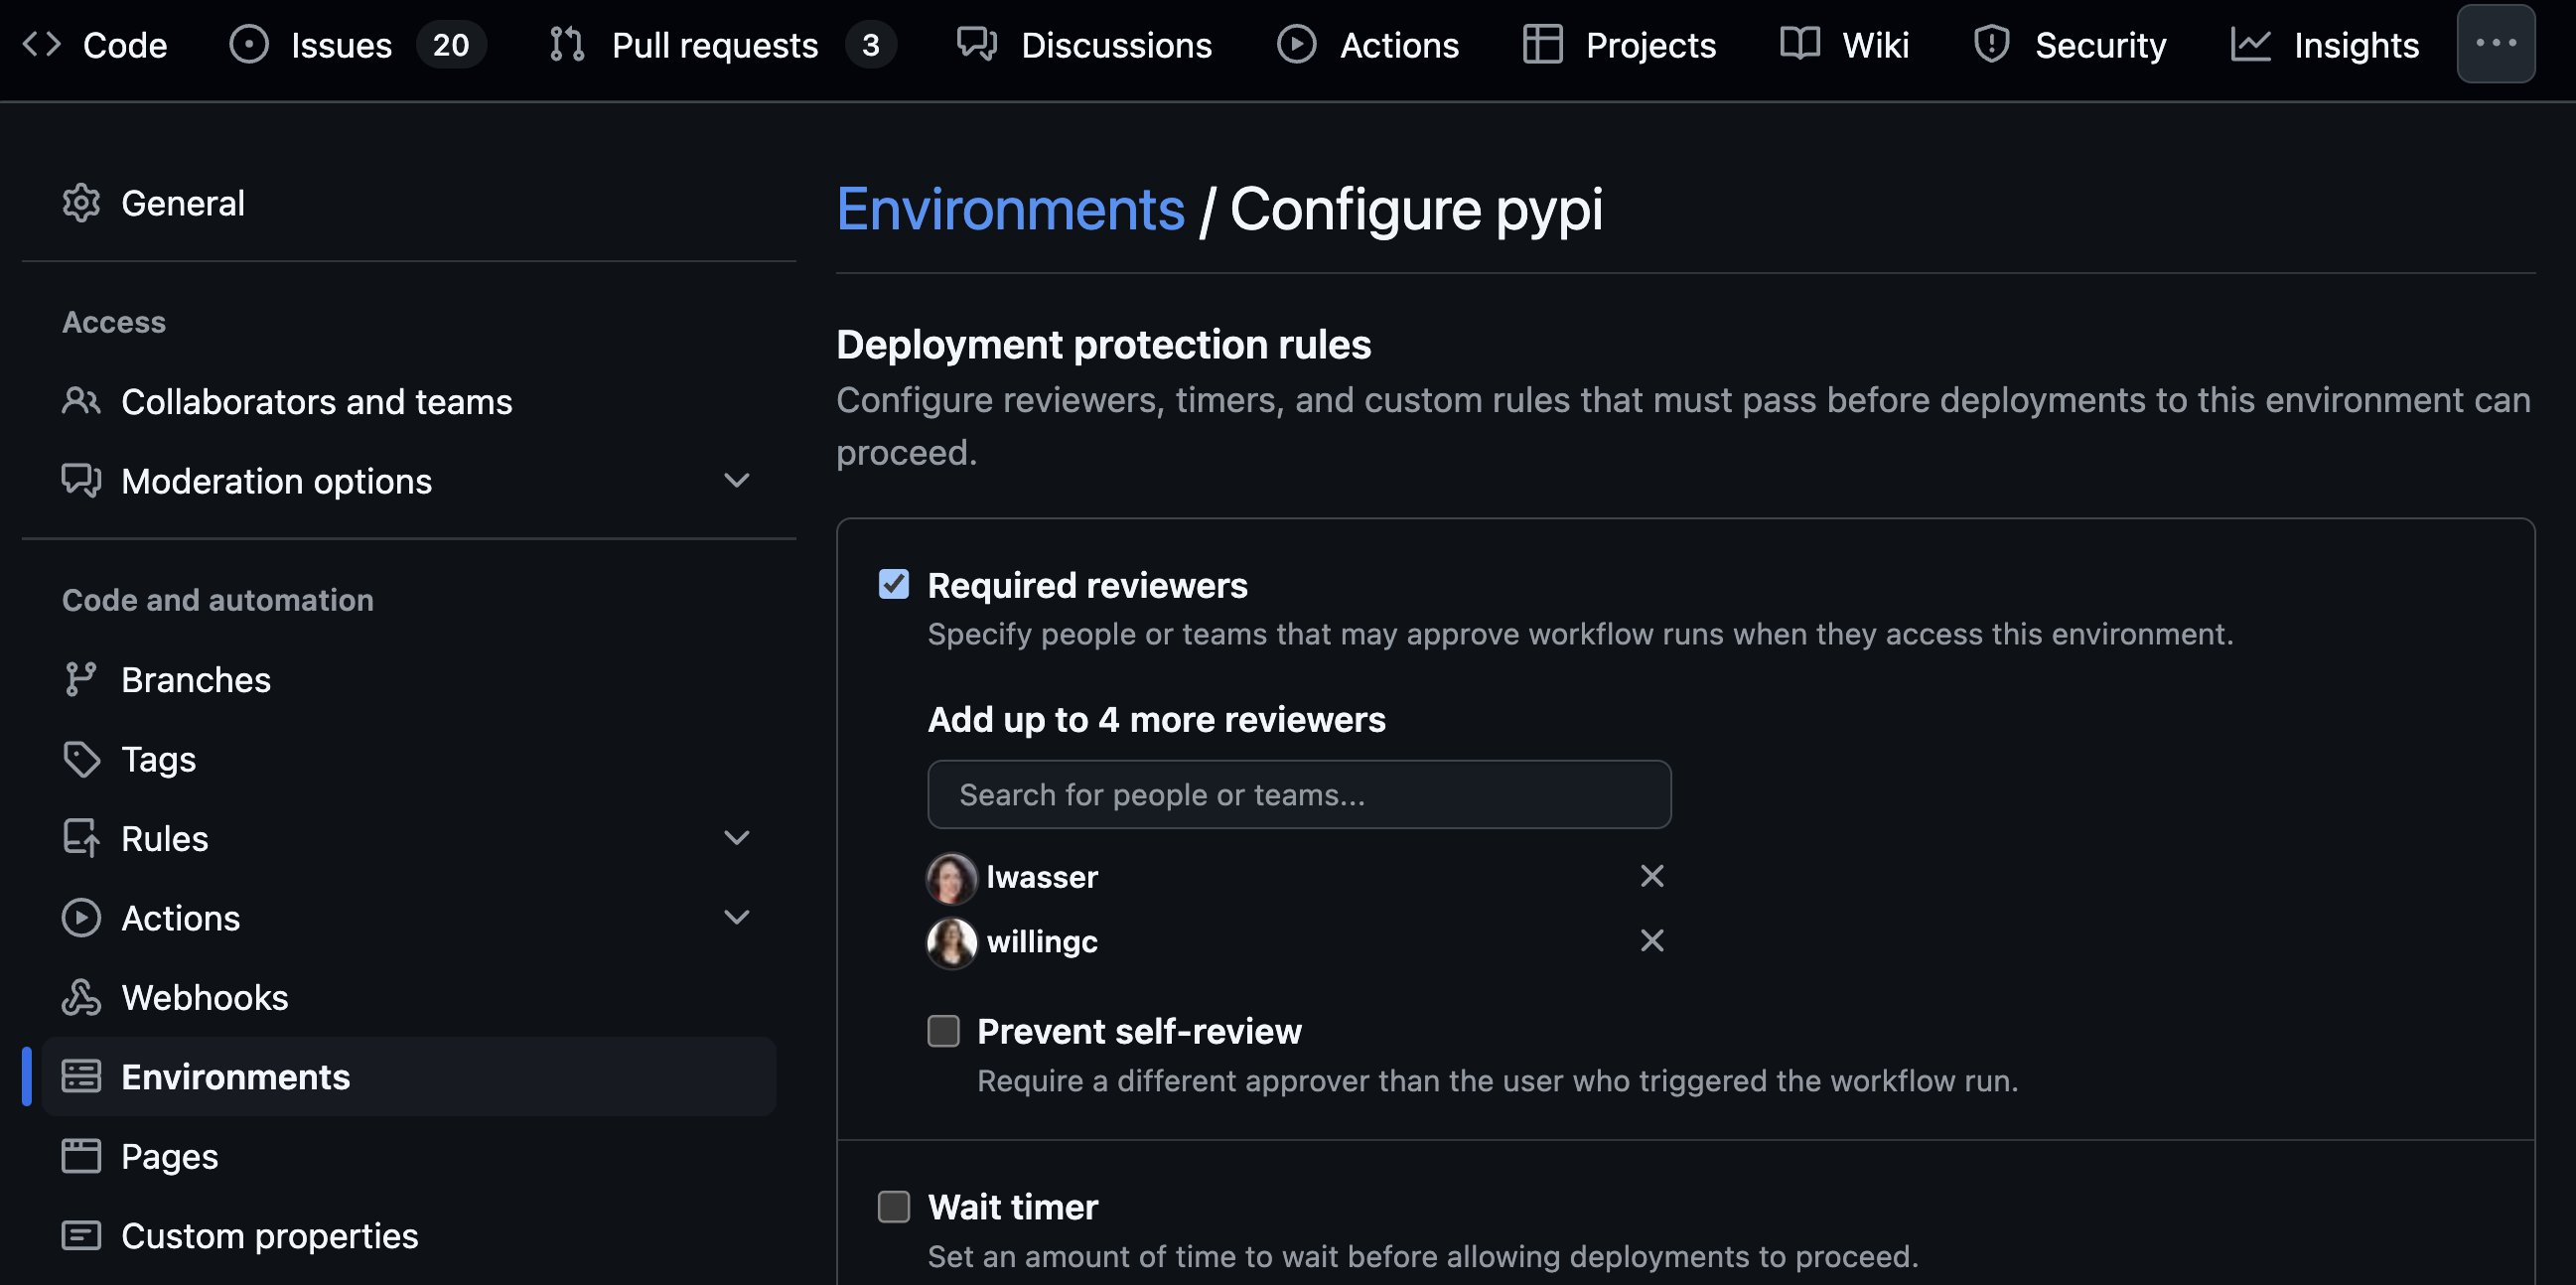Open the three-dots overflow menu
This screenshot has height=1285, width=2576.
point(2496,43)
